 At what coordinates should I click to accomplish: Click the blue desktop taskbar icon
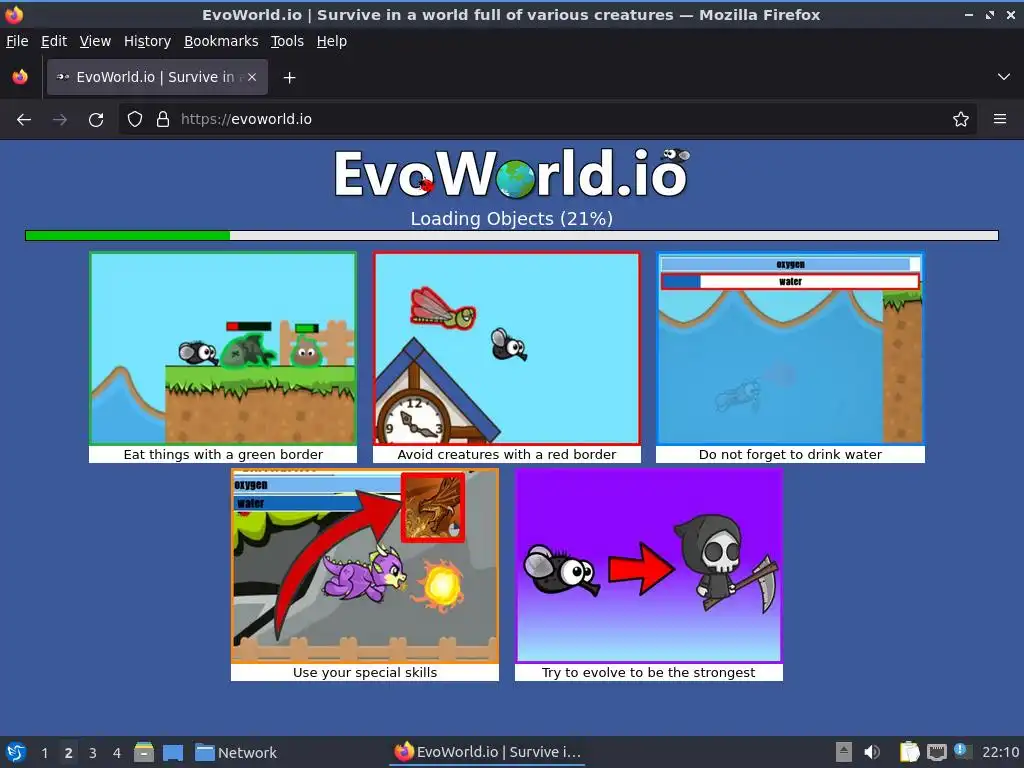tap(173, 753)
